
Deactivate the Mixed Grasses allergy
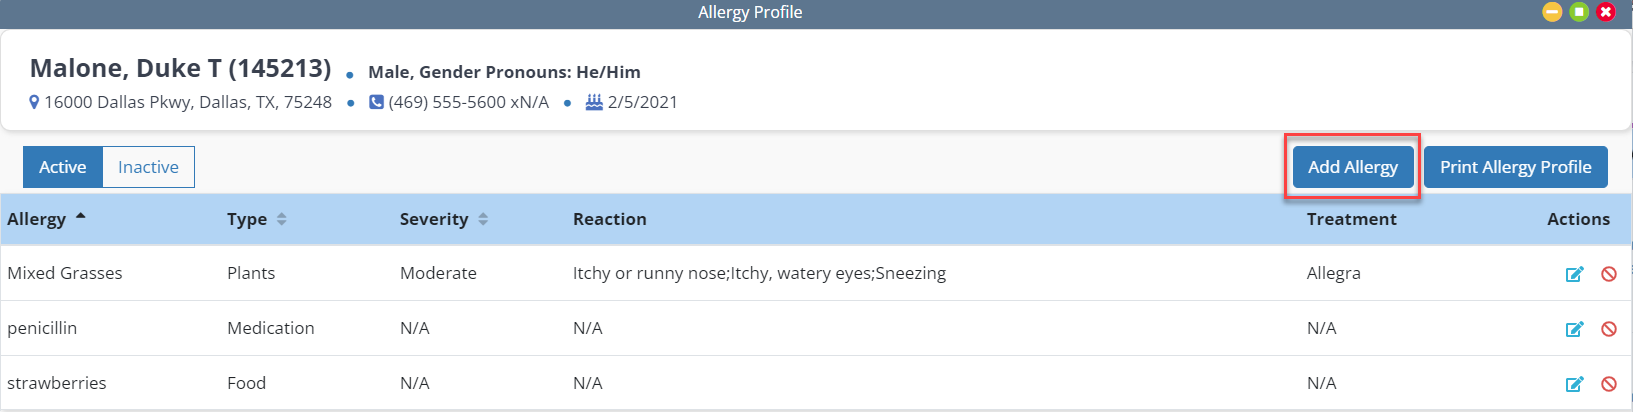click(x=1609, y=274)
